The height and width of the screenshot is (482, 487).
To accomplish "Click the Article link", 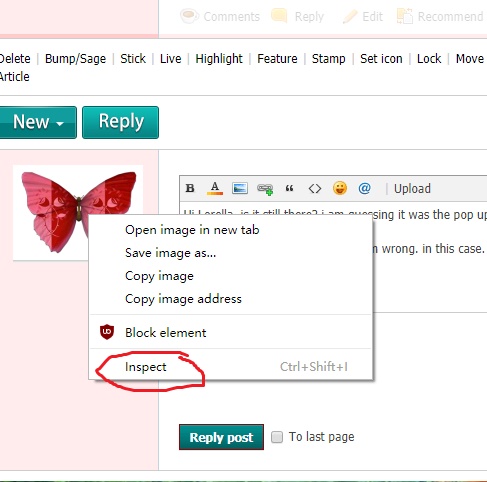I will [x=14, y=77].
